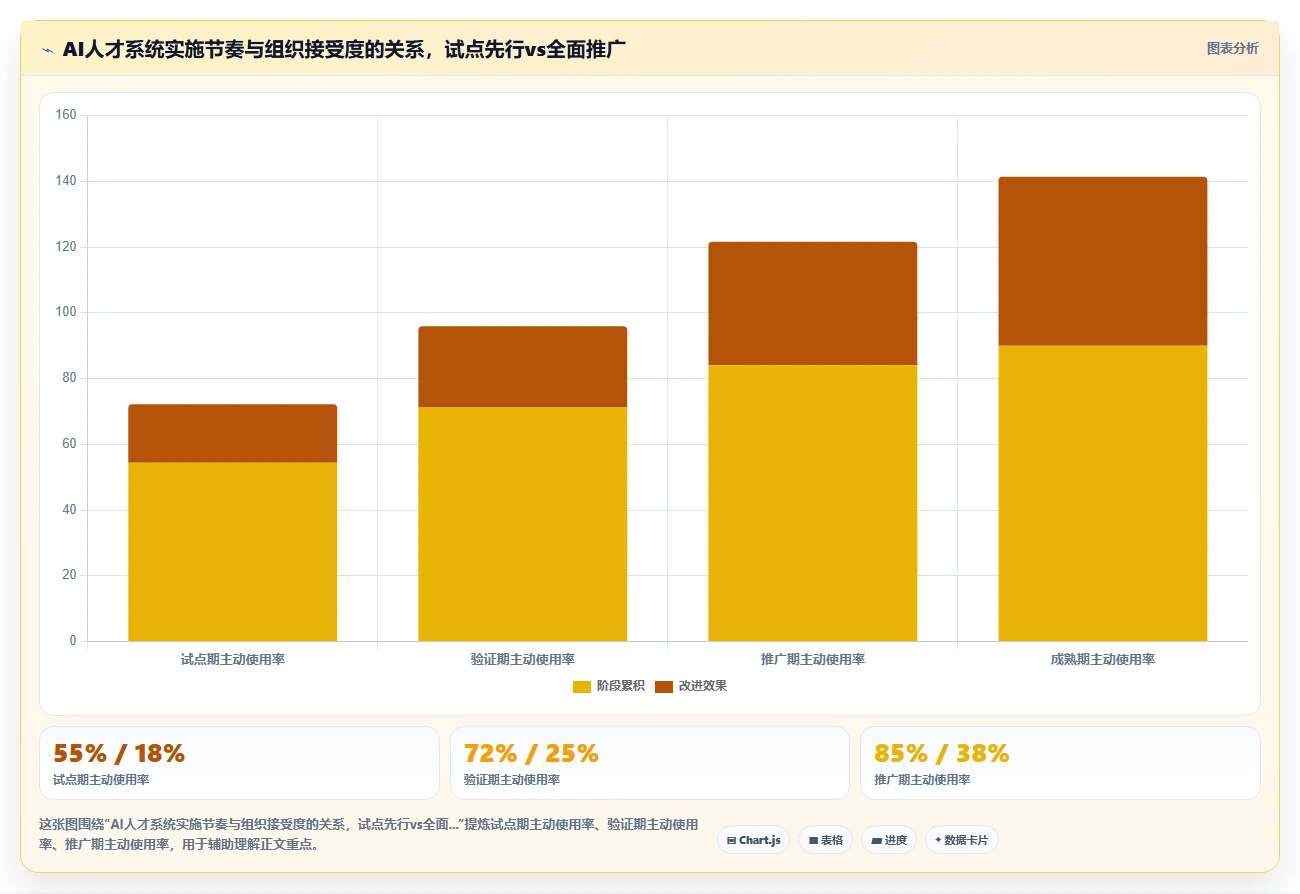1300x894 pixels.
Task: Click the brown bar segment for 验证期主动使用率
Action: click(x=522, y=366)
